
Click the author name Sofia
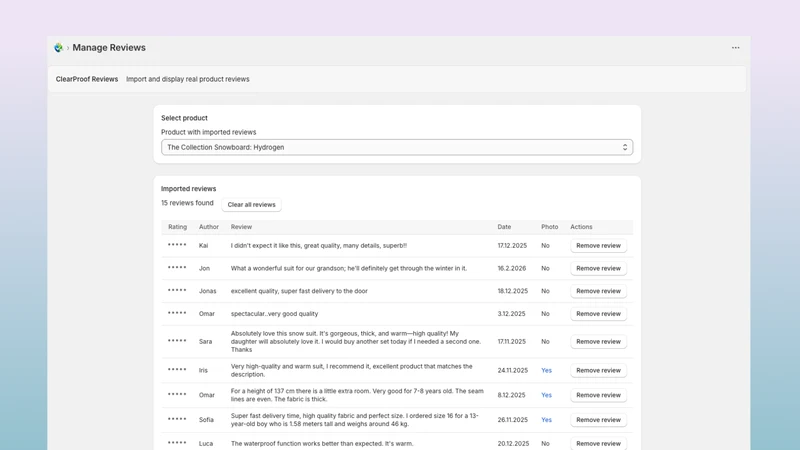click(206, 420)
